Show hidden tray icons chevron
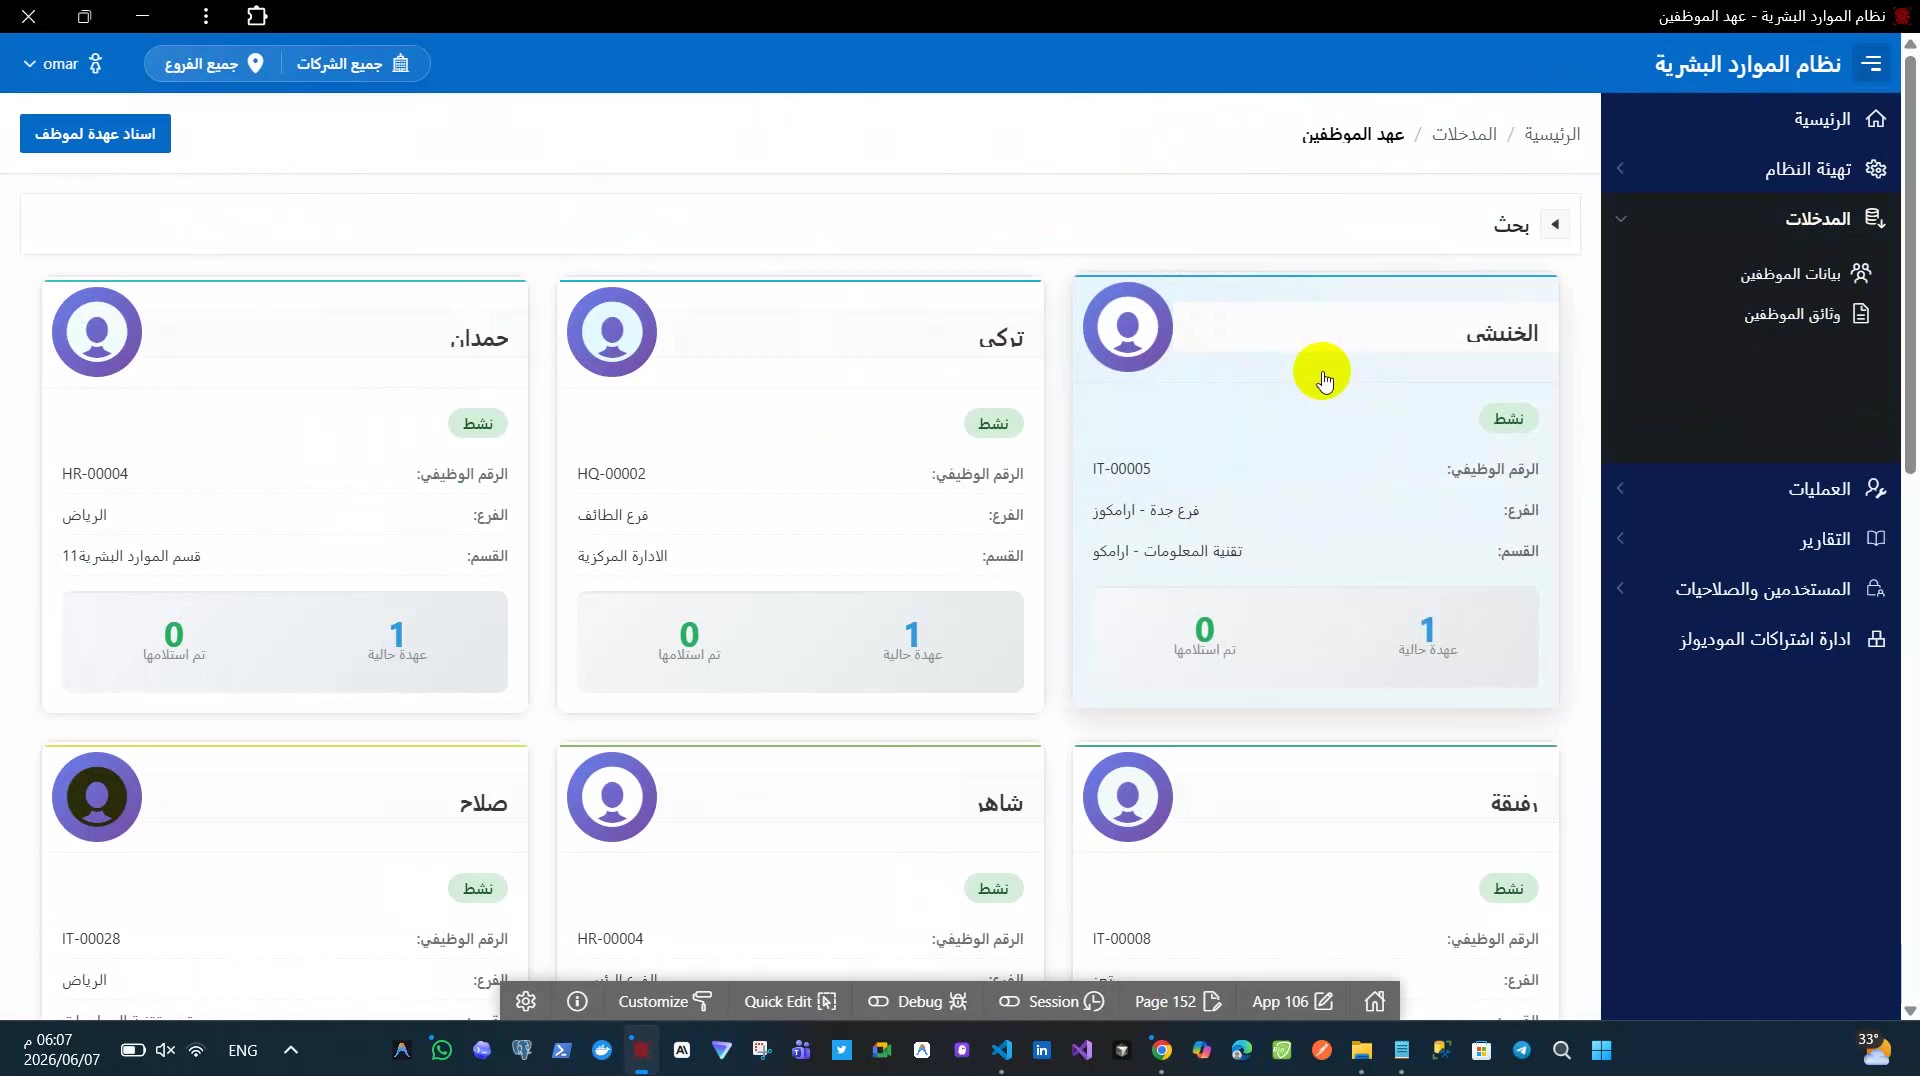 (291, 1050)
